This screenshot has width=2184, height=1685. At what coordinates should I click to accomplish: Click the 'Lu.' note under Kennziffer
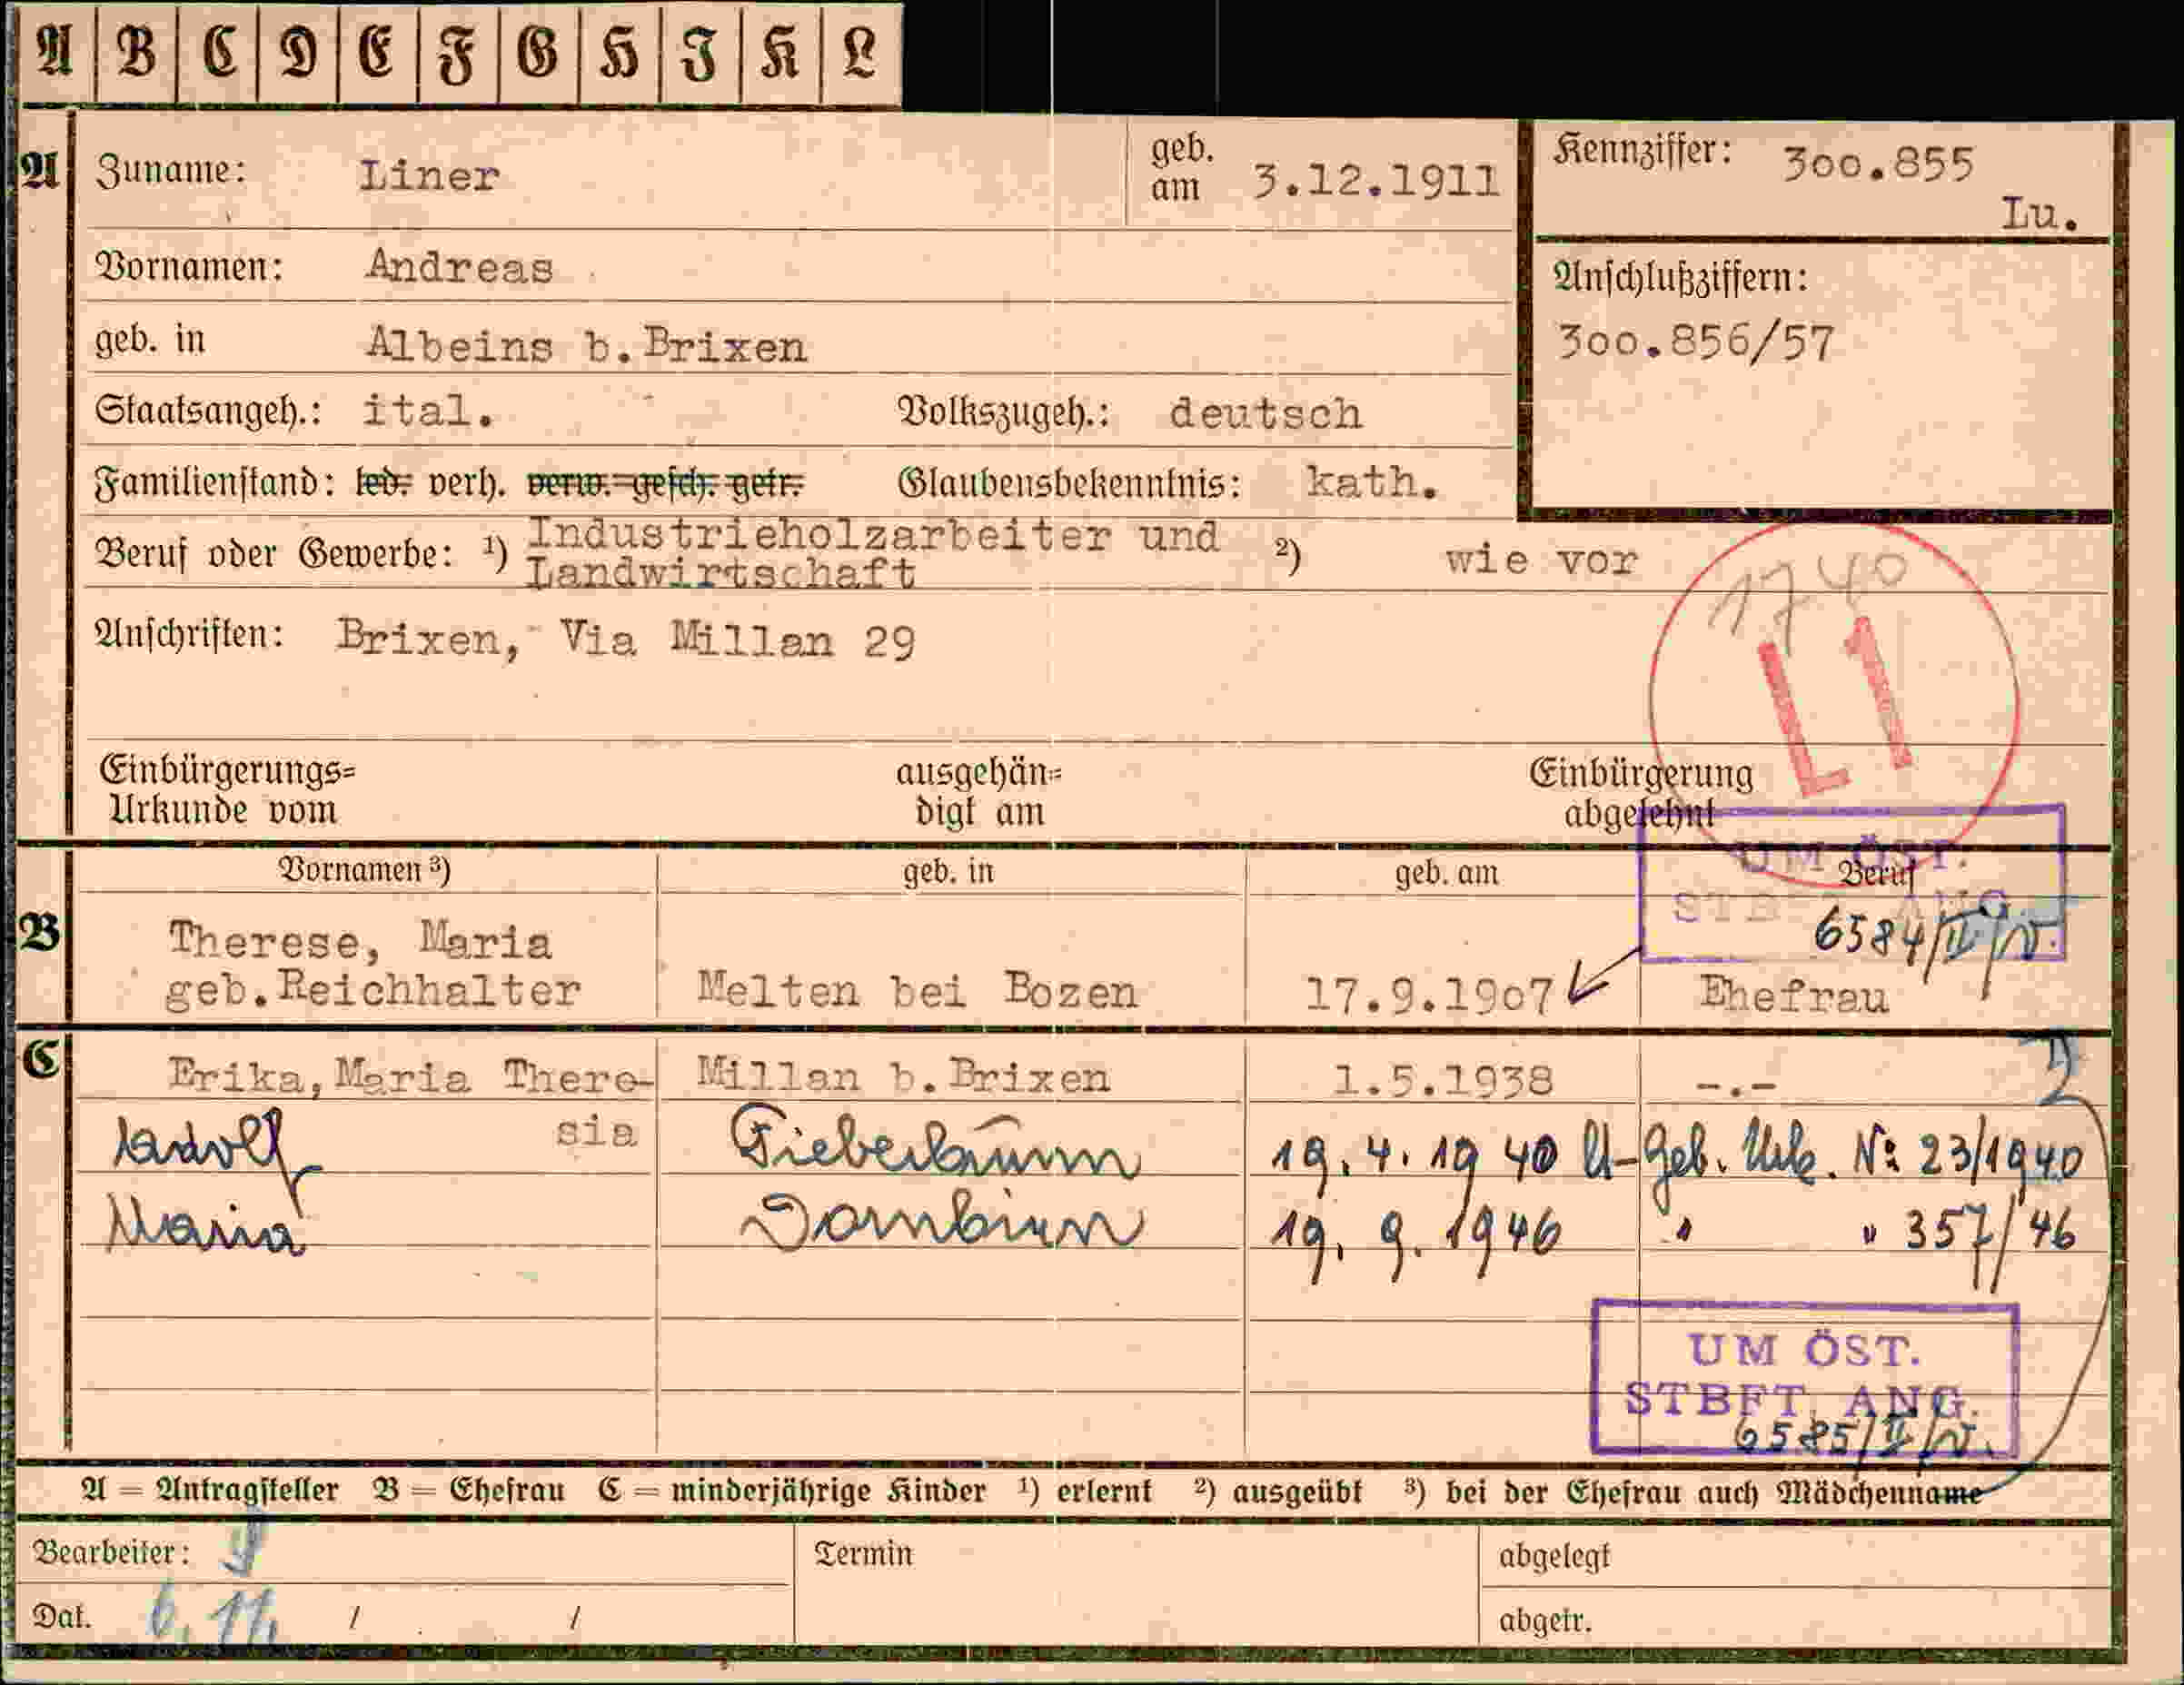coord(2040,214)
